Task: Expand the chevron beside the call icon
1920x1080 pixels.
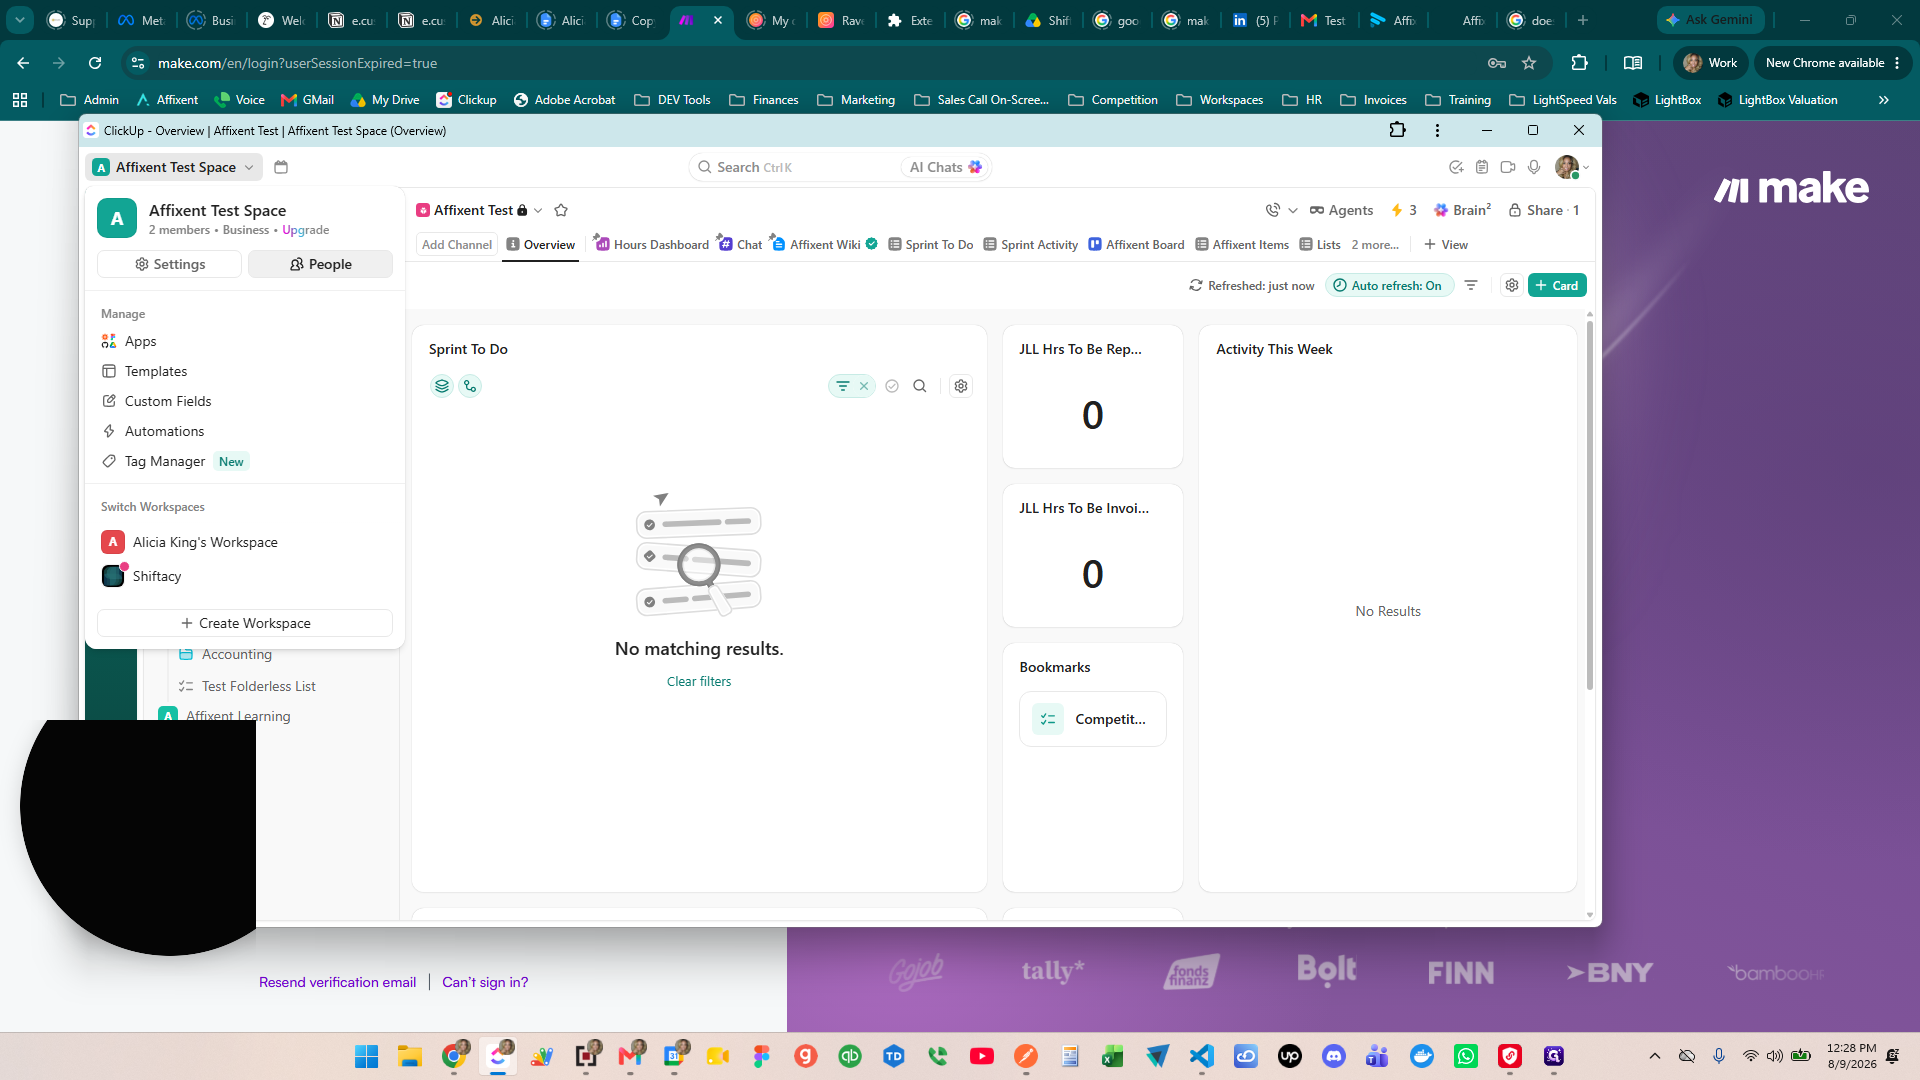Action: pos(1293,210)
